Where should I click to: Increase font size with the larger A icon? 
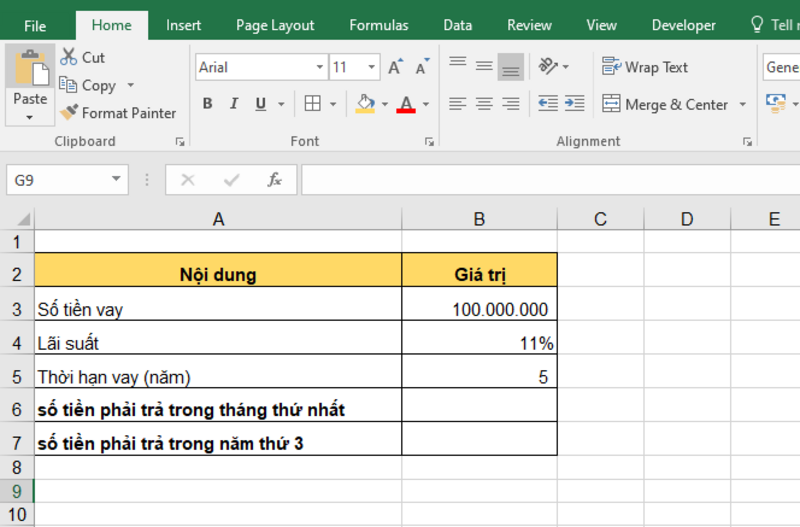395,67
